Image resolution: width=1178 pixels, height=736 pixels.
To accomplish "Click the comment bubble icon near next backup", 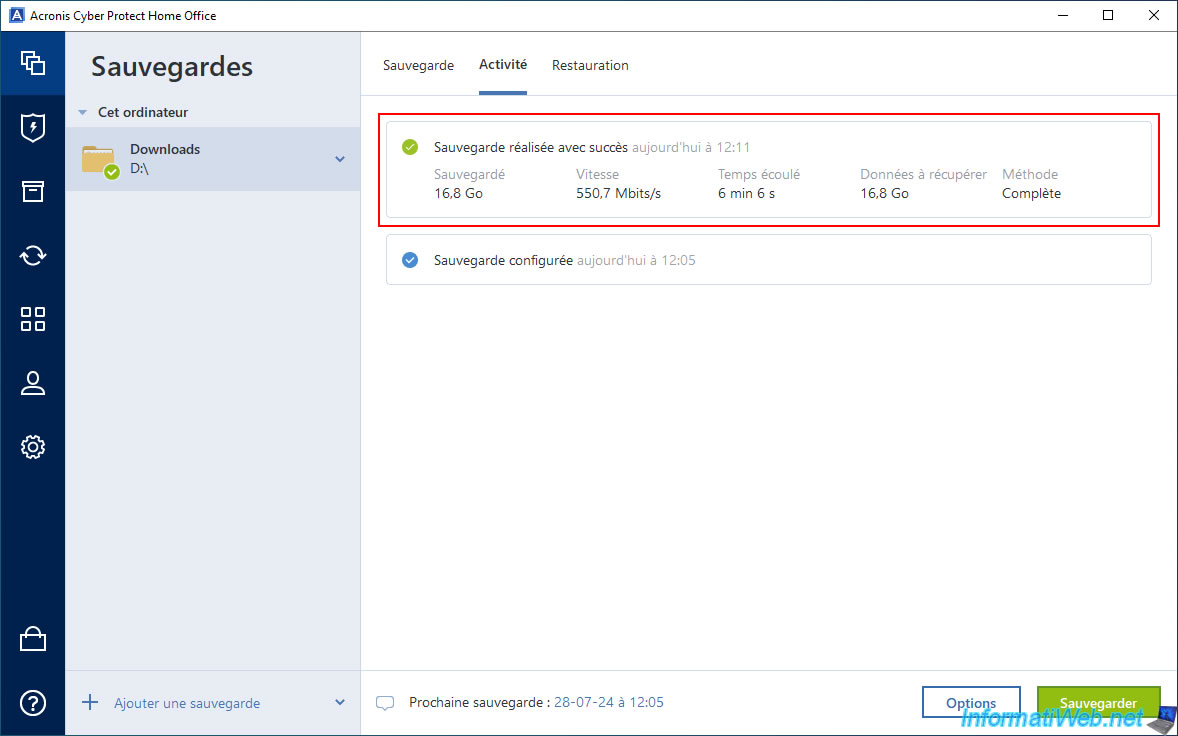I will click(385, 704).
